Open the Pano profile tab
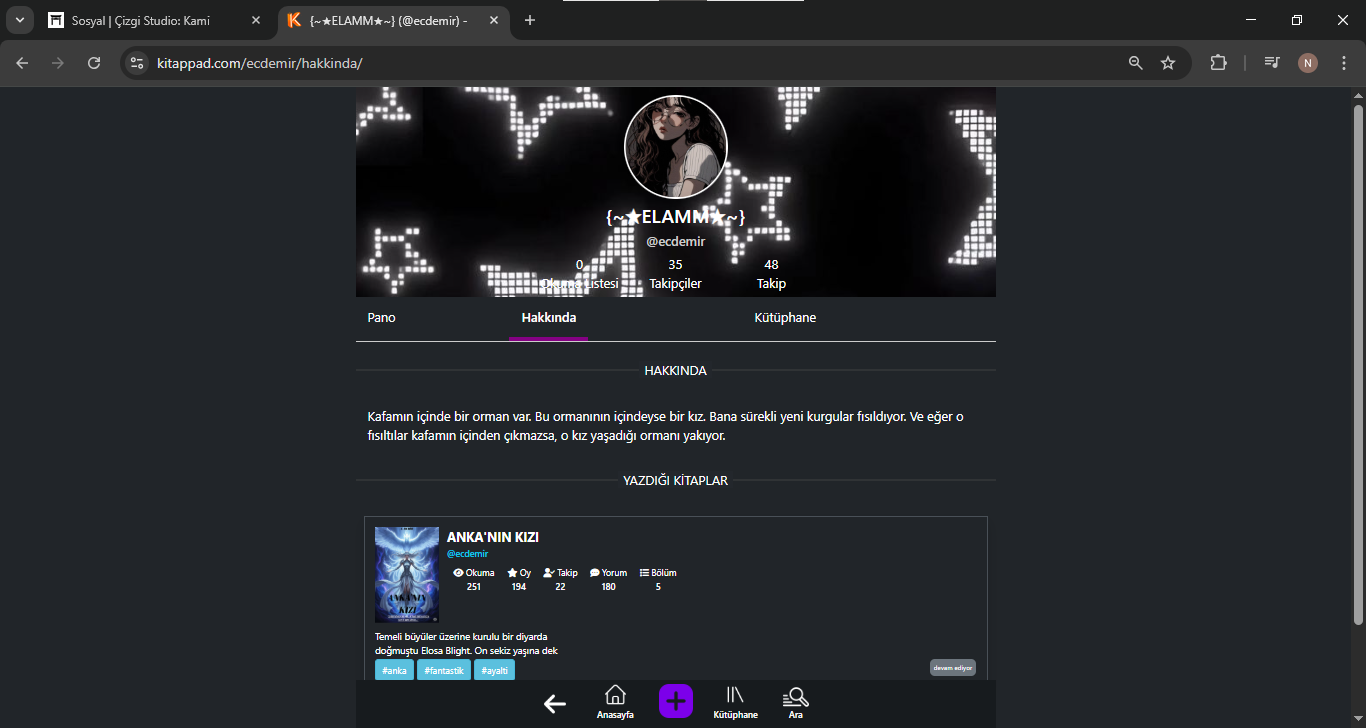This screenshot has height=728, width=1366. pyautogui.click(x=381, y=318)
